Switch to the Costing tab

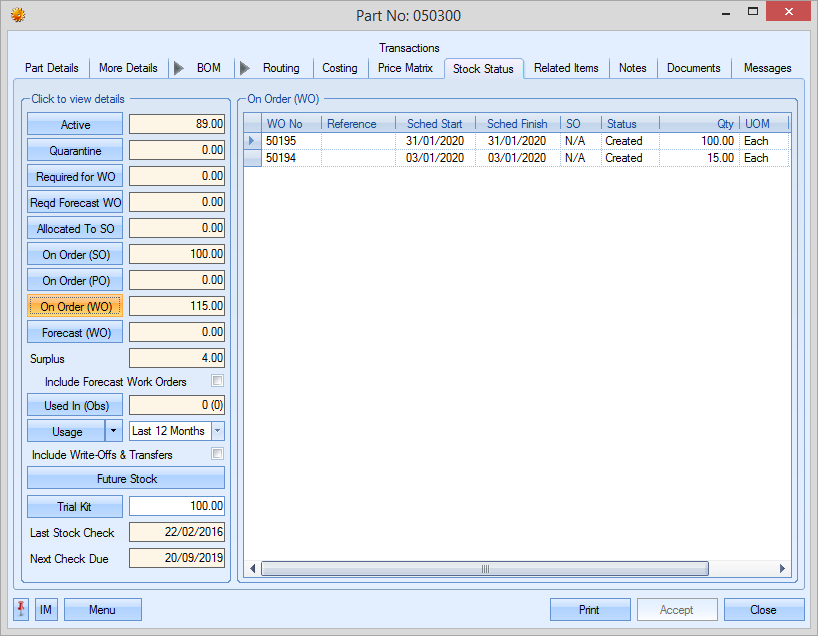pyautogui.click(x=339, y=68)
